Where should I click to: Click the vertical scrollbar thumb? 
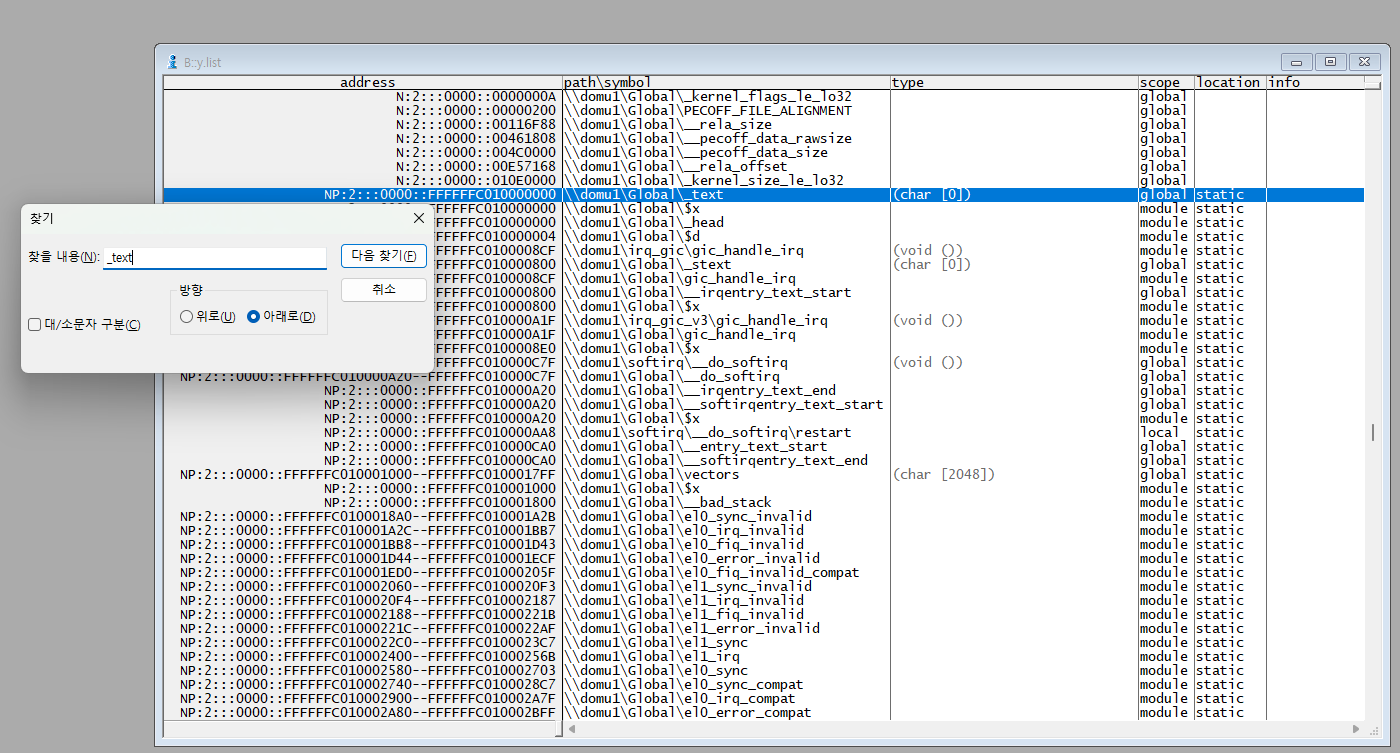(1372, 432)
